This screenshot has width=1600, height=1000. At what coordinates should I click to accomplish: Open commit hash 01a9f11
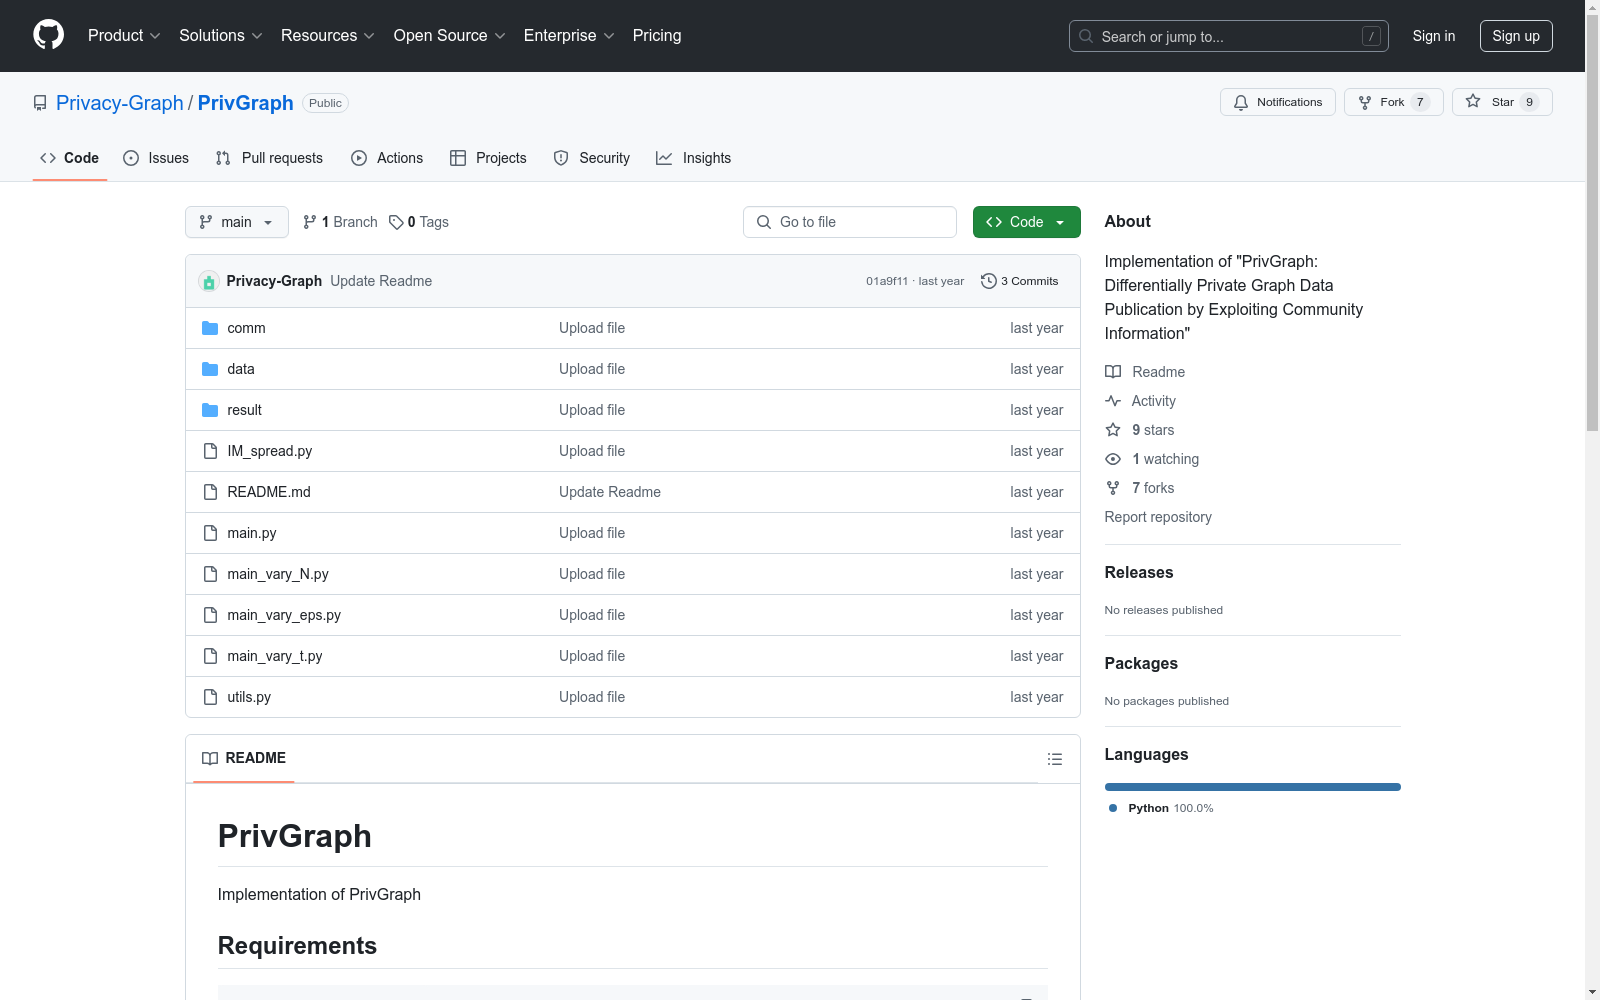(x=887, y=281)
